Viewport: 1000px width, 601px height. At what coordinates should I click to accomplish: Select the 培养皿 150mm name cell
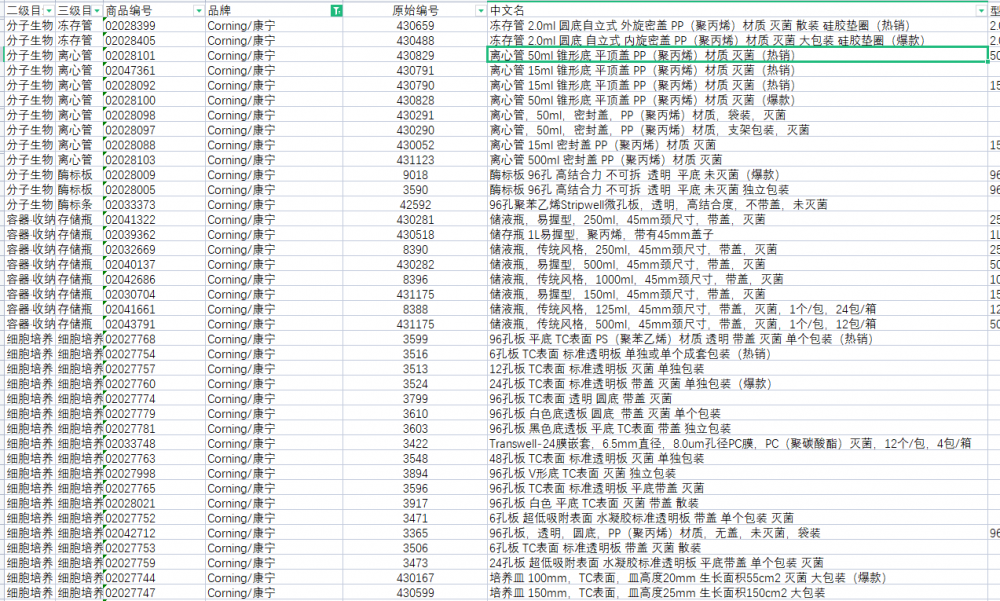[x=738, y=593]
